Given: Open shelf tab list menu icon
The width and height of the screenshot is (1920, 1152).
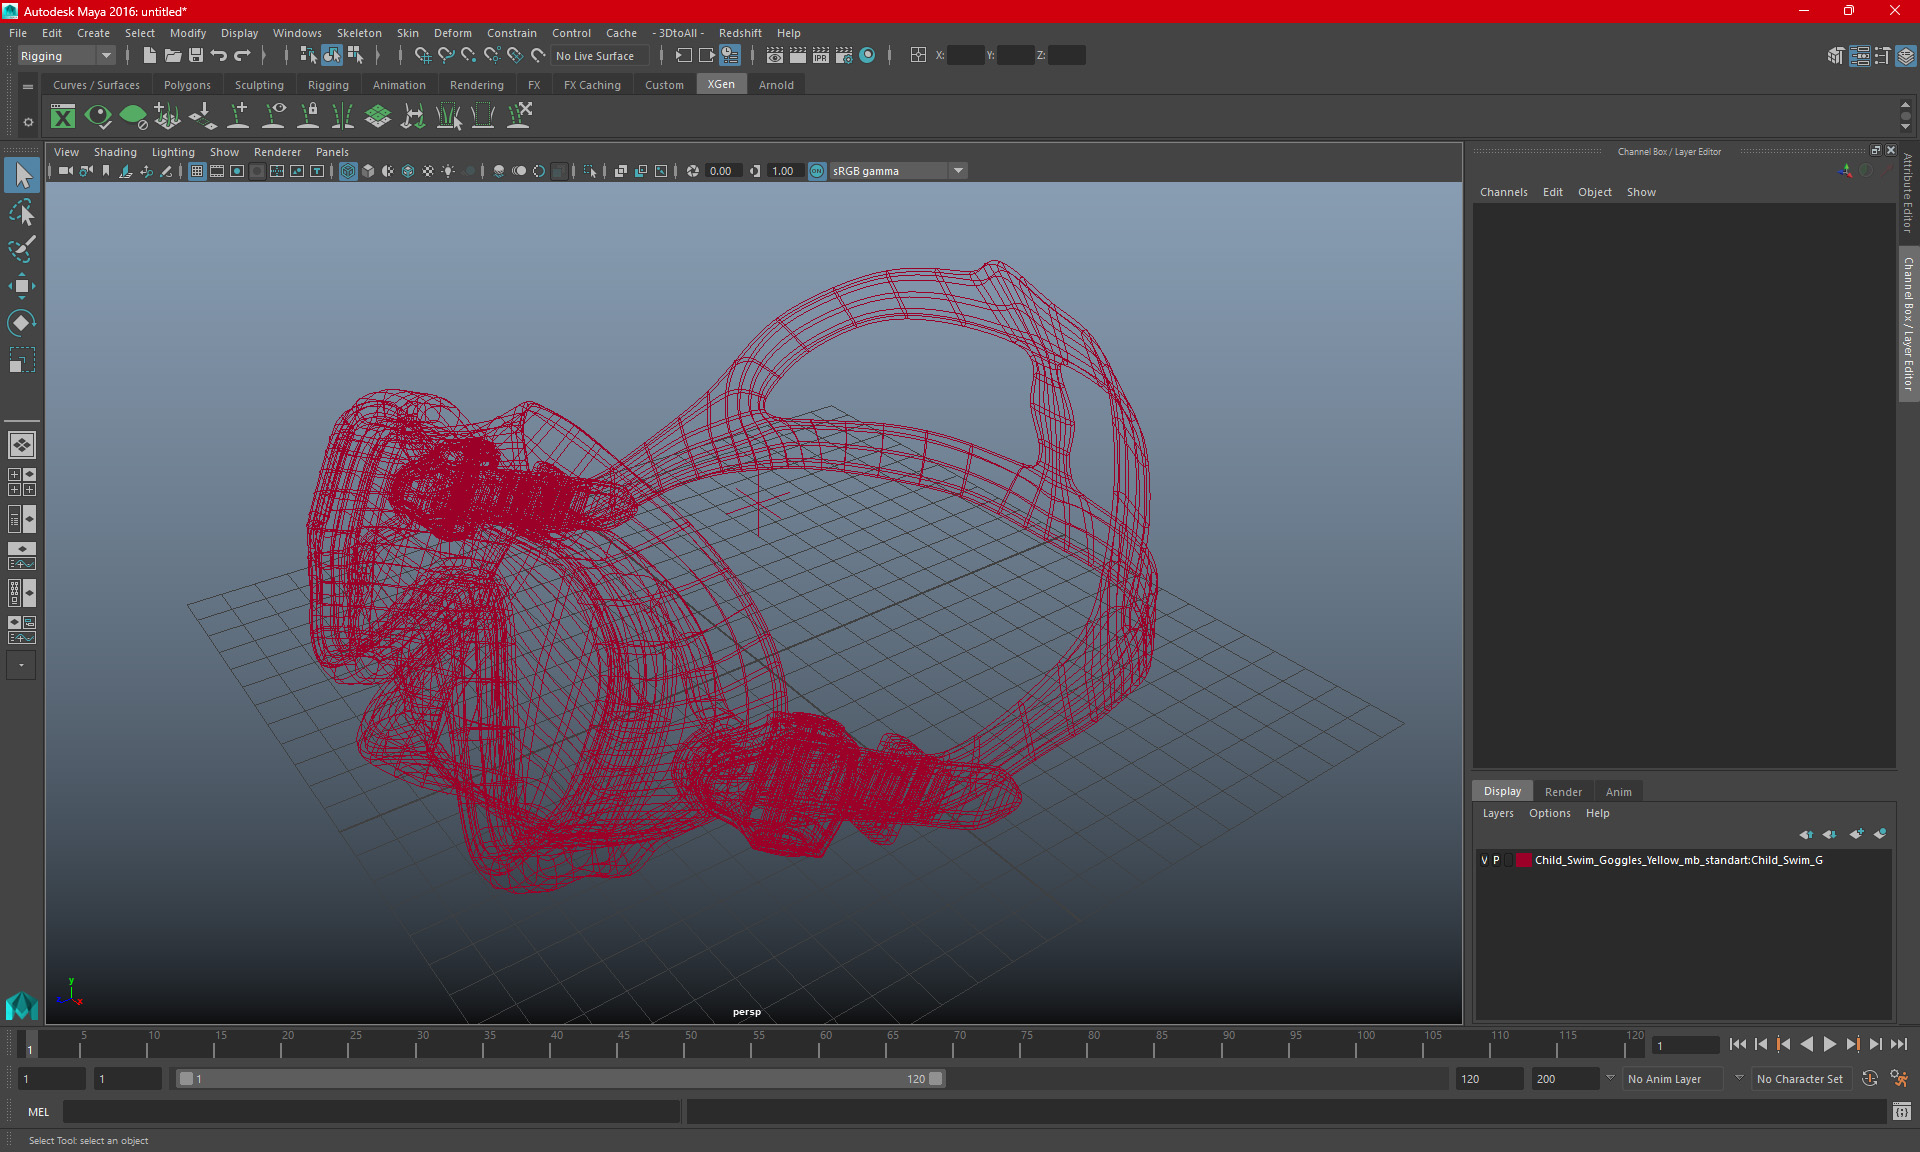Looking at the screenshot, I should click(x=28, y=87).
